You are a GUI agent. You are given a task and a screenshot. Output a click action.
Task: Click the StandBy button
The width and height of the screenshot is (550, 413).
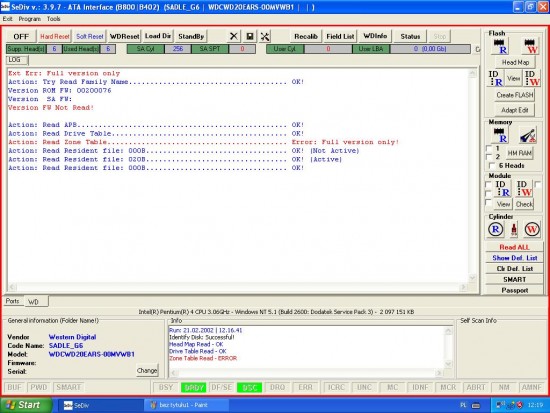point(191,36)
